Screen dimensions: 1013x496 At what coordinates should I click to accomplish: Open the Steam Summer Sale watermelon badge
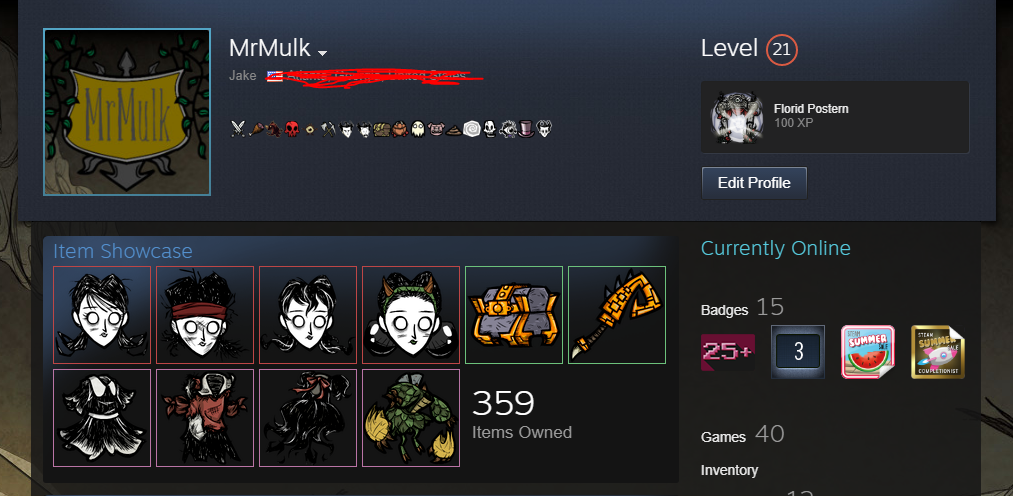[x=868, y=352]
